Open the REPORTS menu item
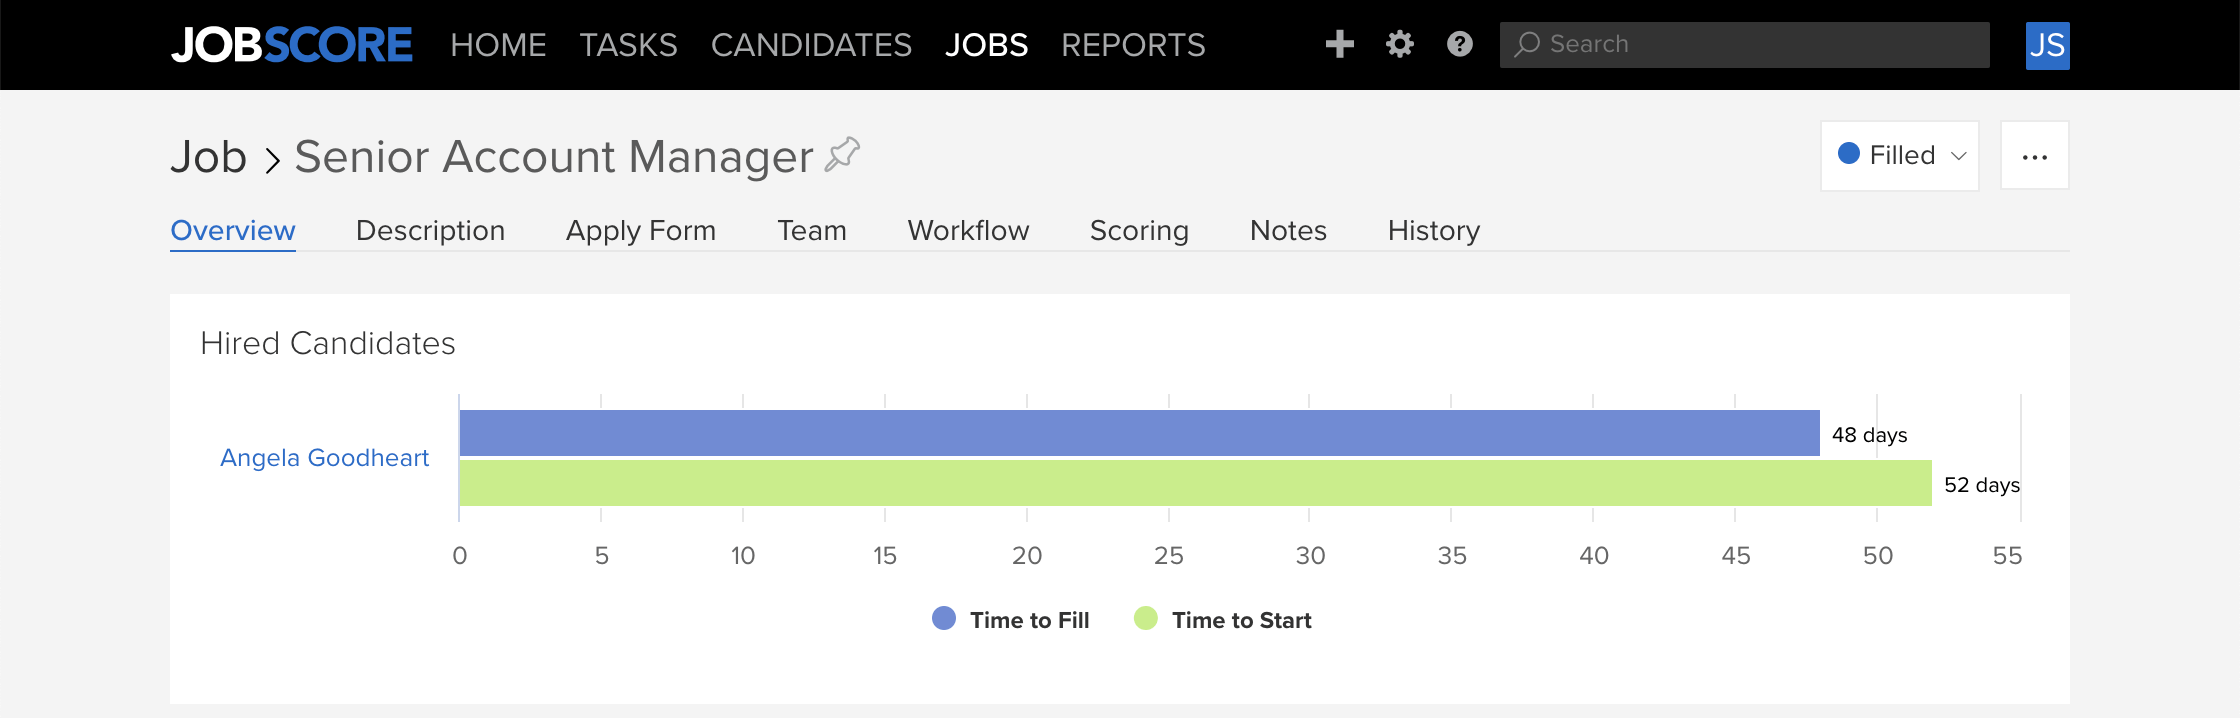This screenshot has width=2240, height=718. (1133, 44)
